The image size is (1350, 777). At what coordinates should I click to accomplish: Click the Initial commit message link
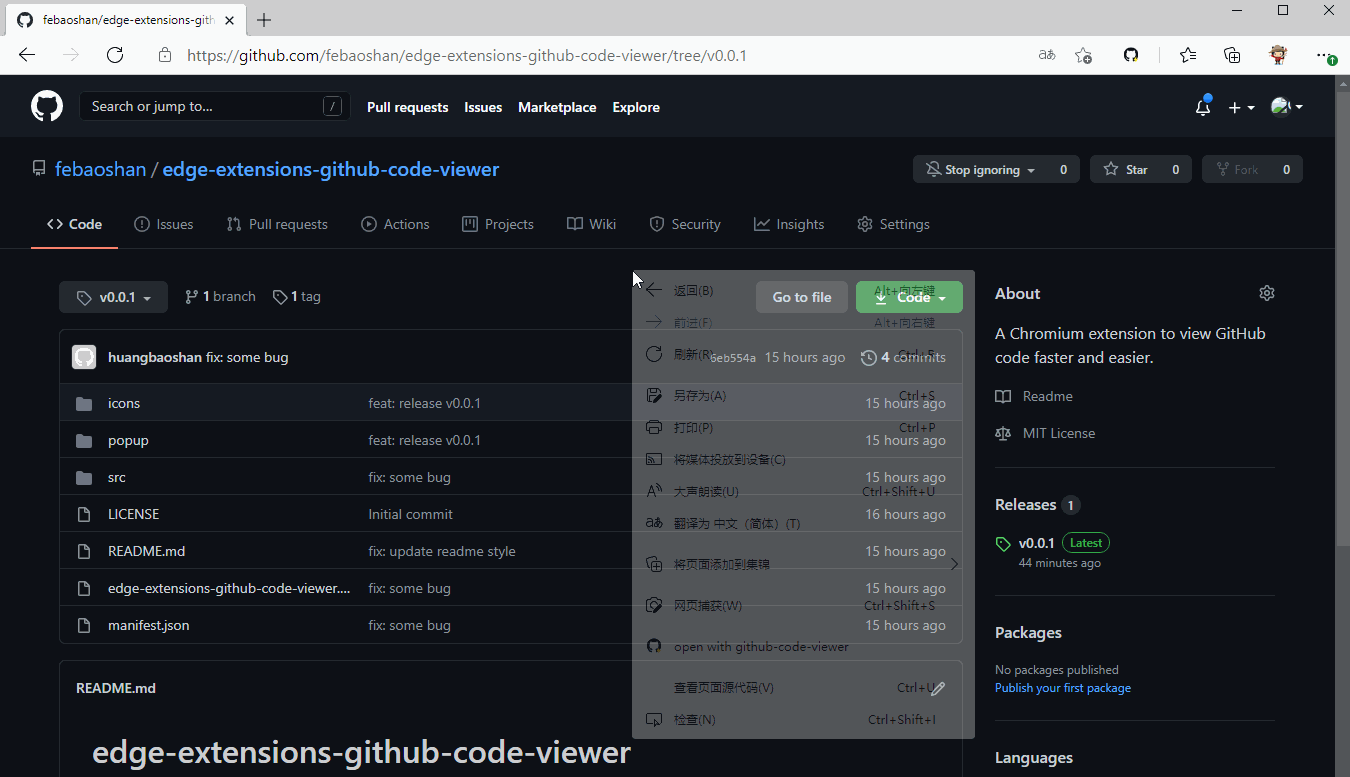click(x=410, y=514)
